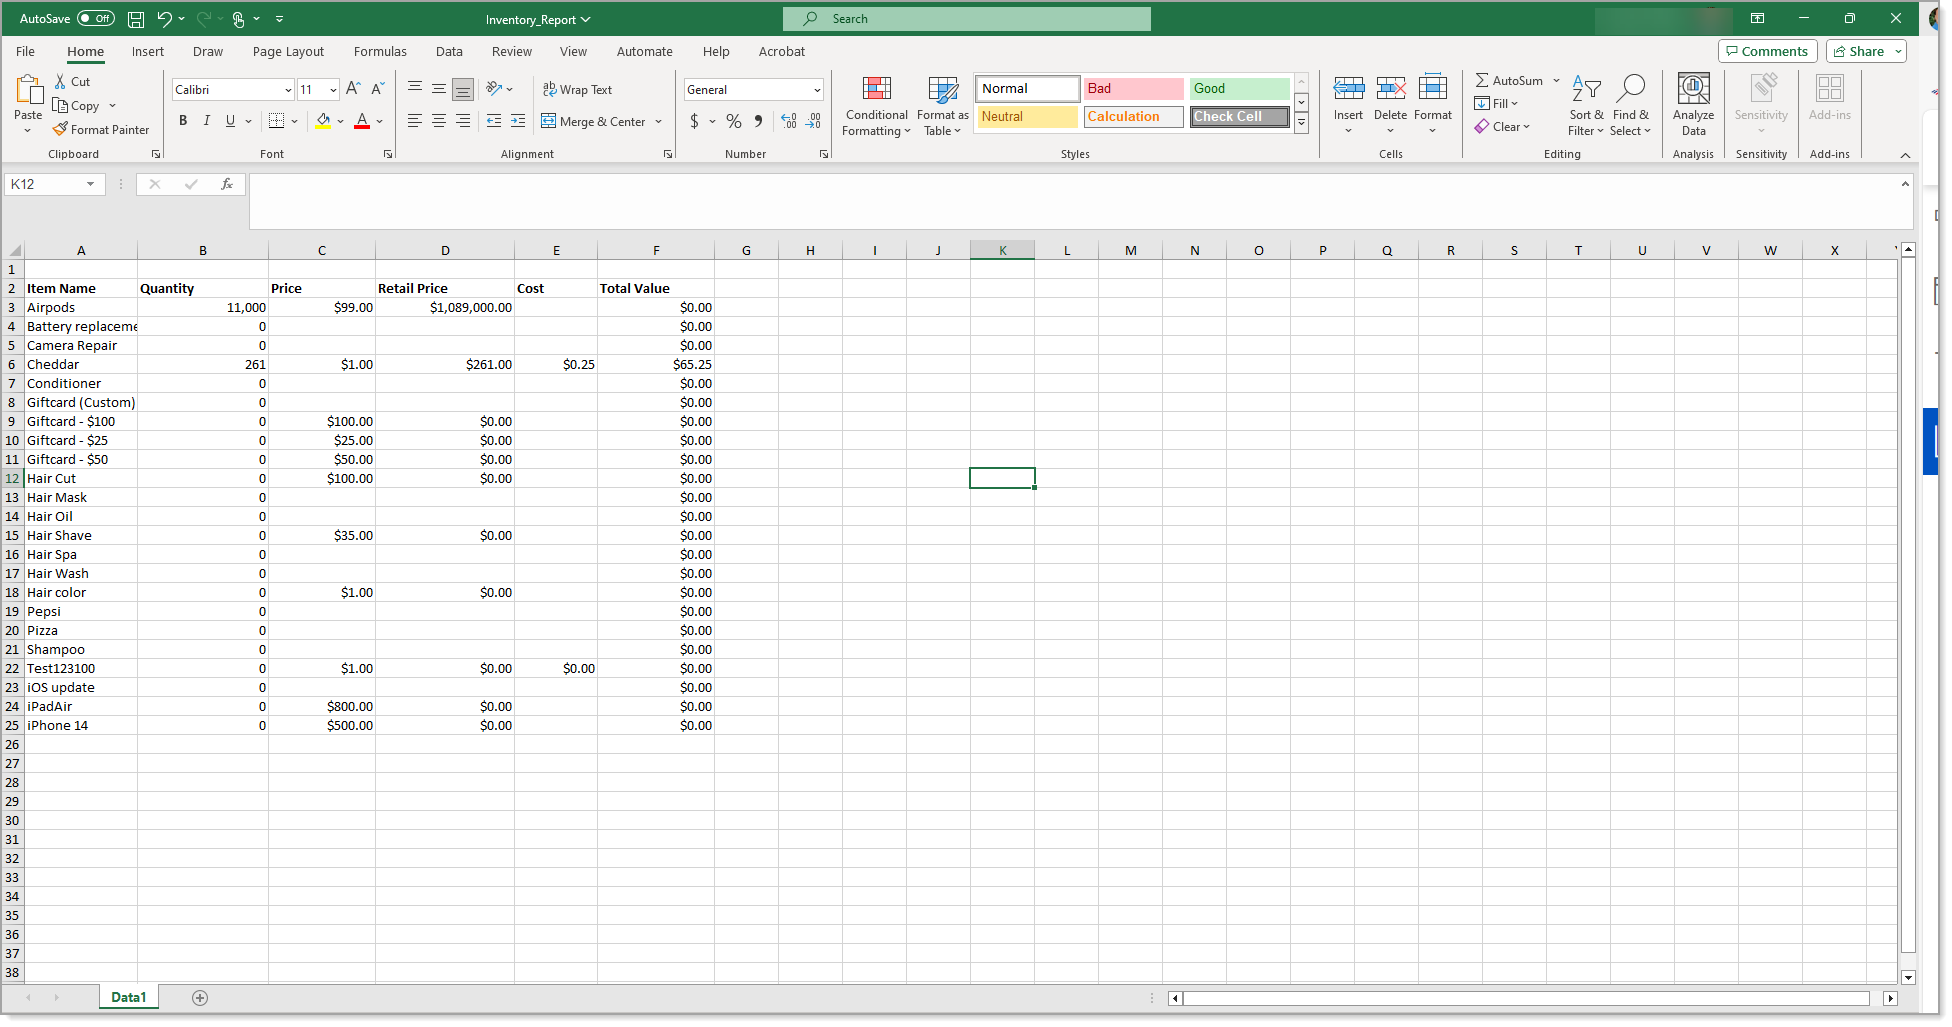Click the Save icon in title bar
Image resolution: width=1952 pixels, height=1027 pixels.
[136, 19]
